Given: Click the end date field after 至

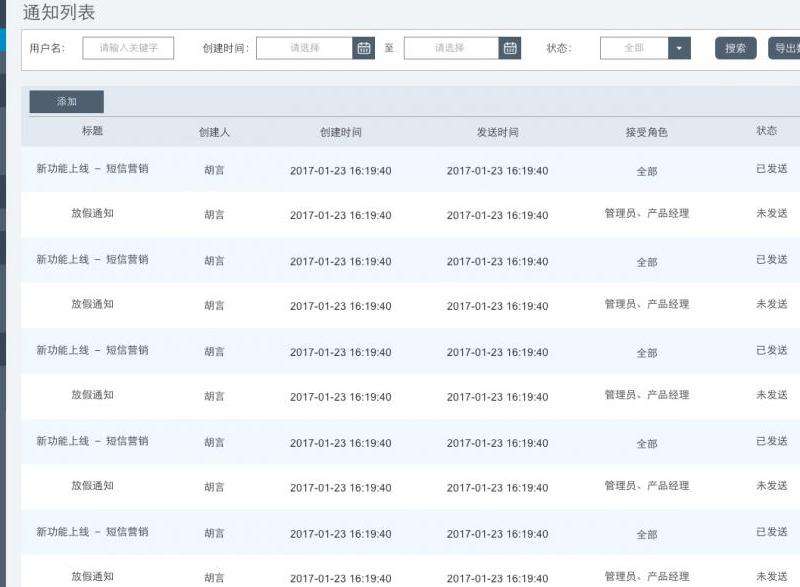Looking at the screenshot, I should tap(451, 48).
